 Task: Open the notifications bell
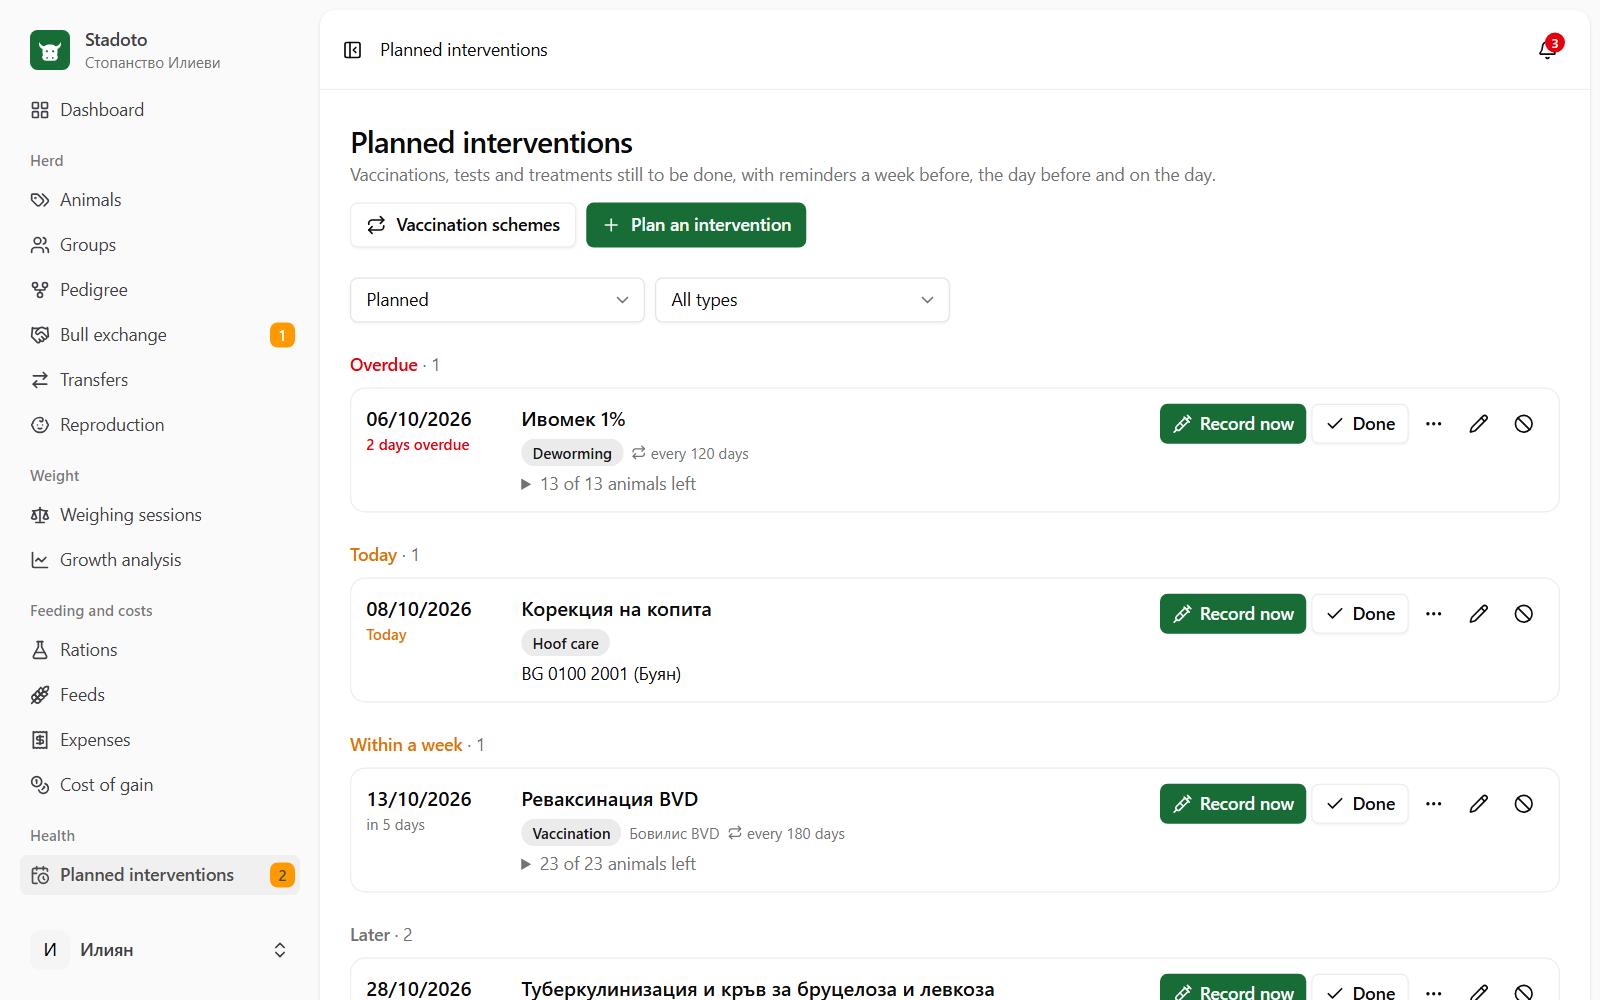click(x=1548, y=49)
